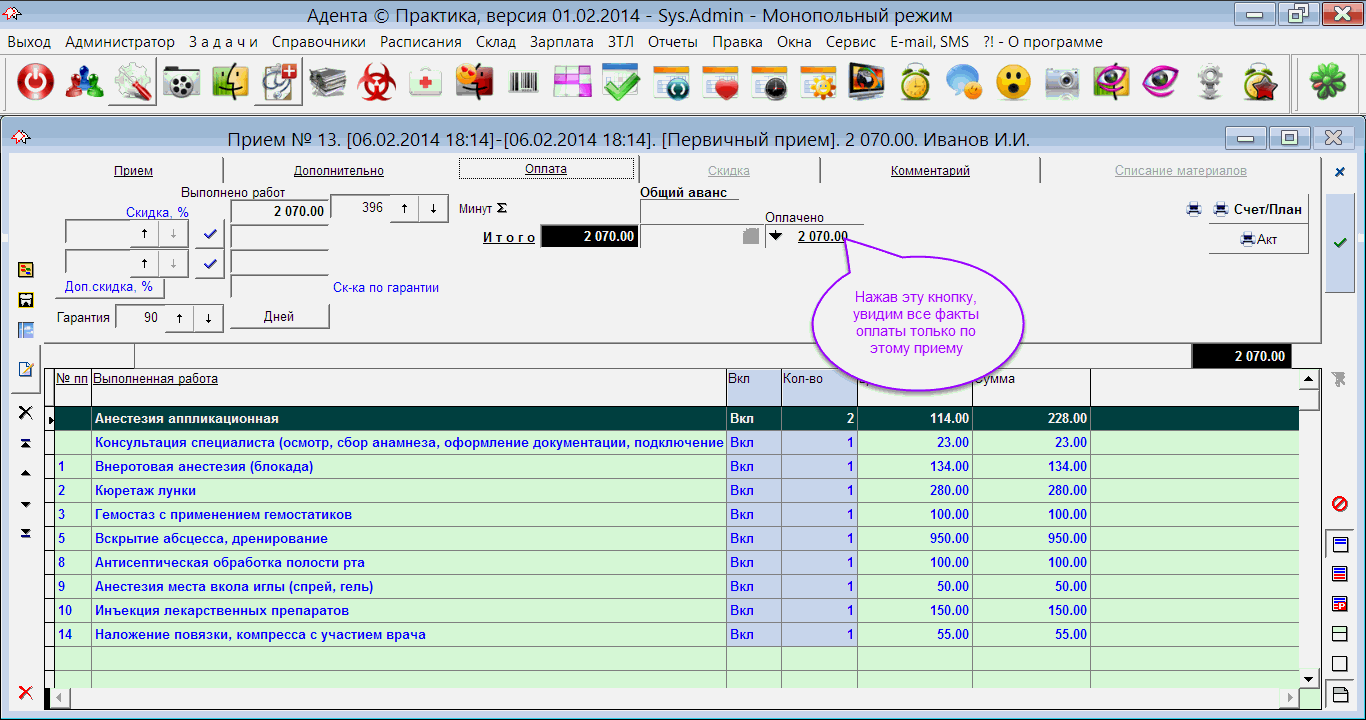
Task: Click the barcode icon in toolbar
Action: click(523, 83)
